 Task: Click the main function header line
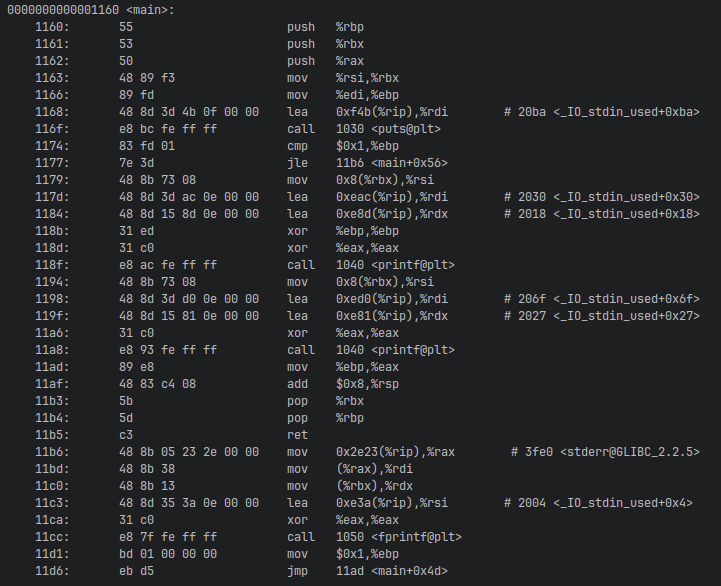click(x=91, y=10)
